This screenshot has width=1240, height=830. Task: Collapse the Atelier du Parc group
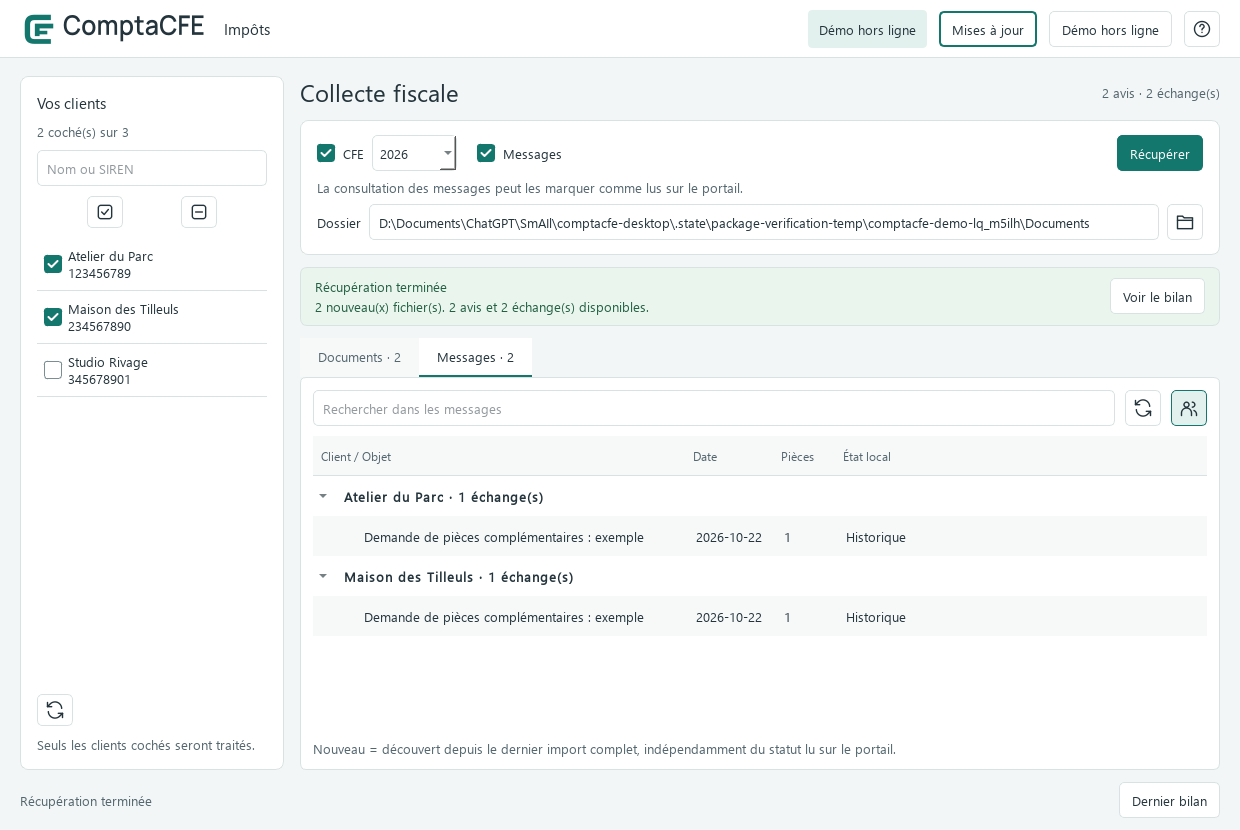point(323,496)
